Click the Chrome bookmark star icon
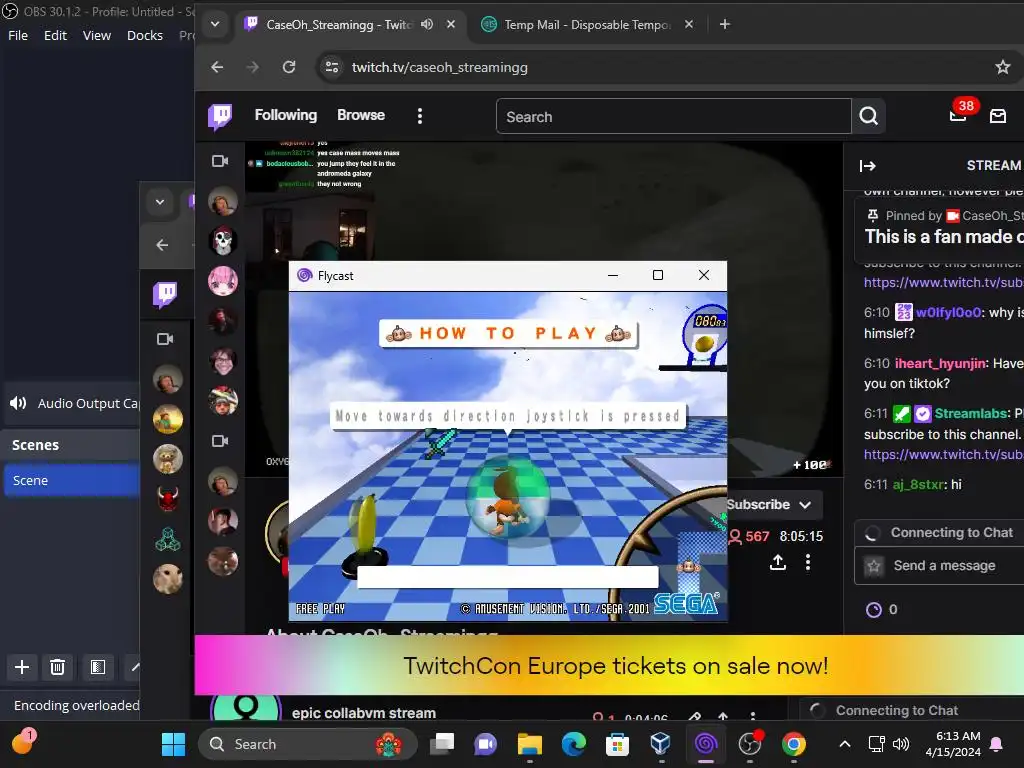 pos(1002,67)
